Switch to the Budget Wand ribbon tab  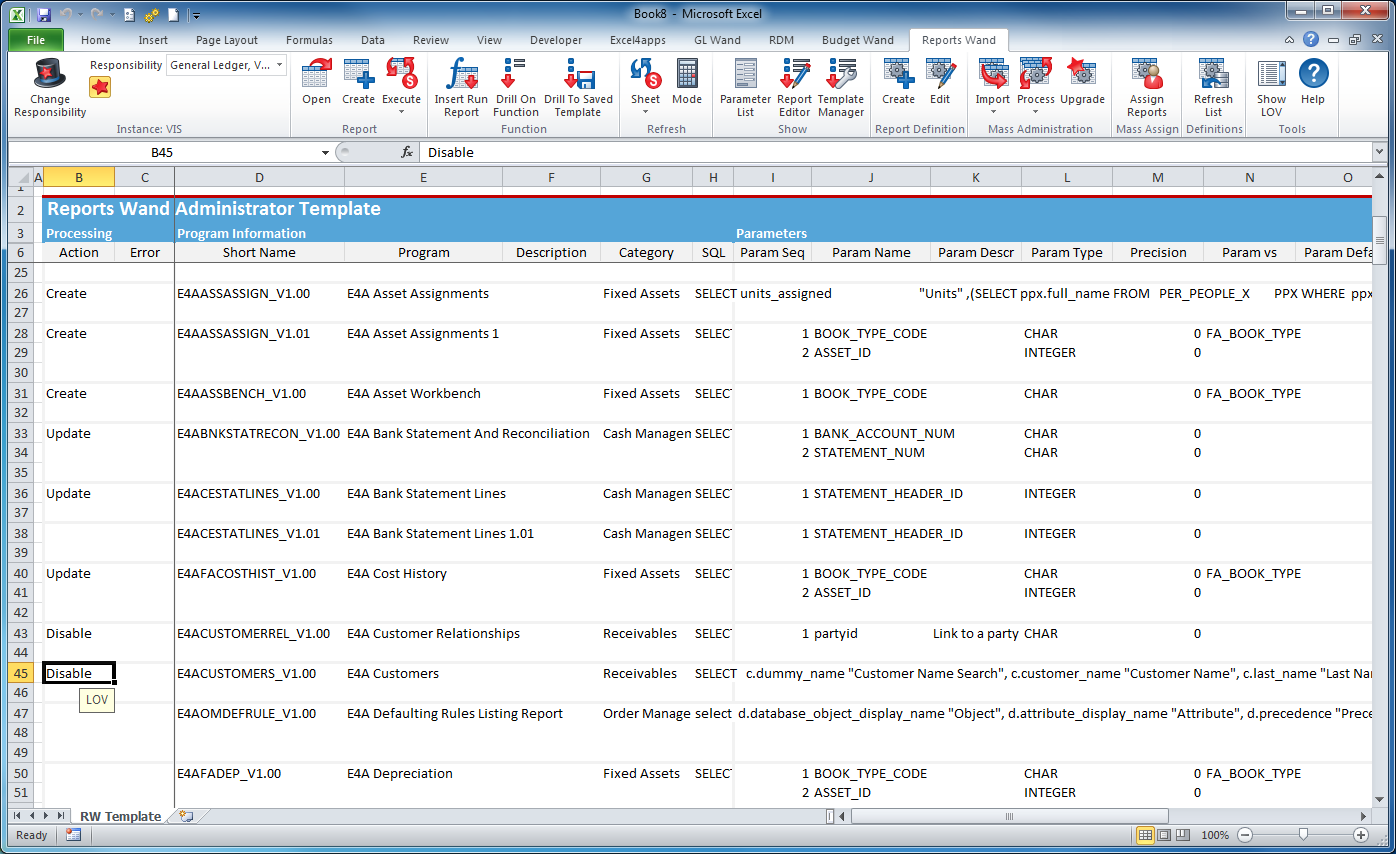pyautogui.click(x=857, y=40)
